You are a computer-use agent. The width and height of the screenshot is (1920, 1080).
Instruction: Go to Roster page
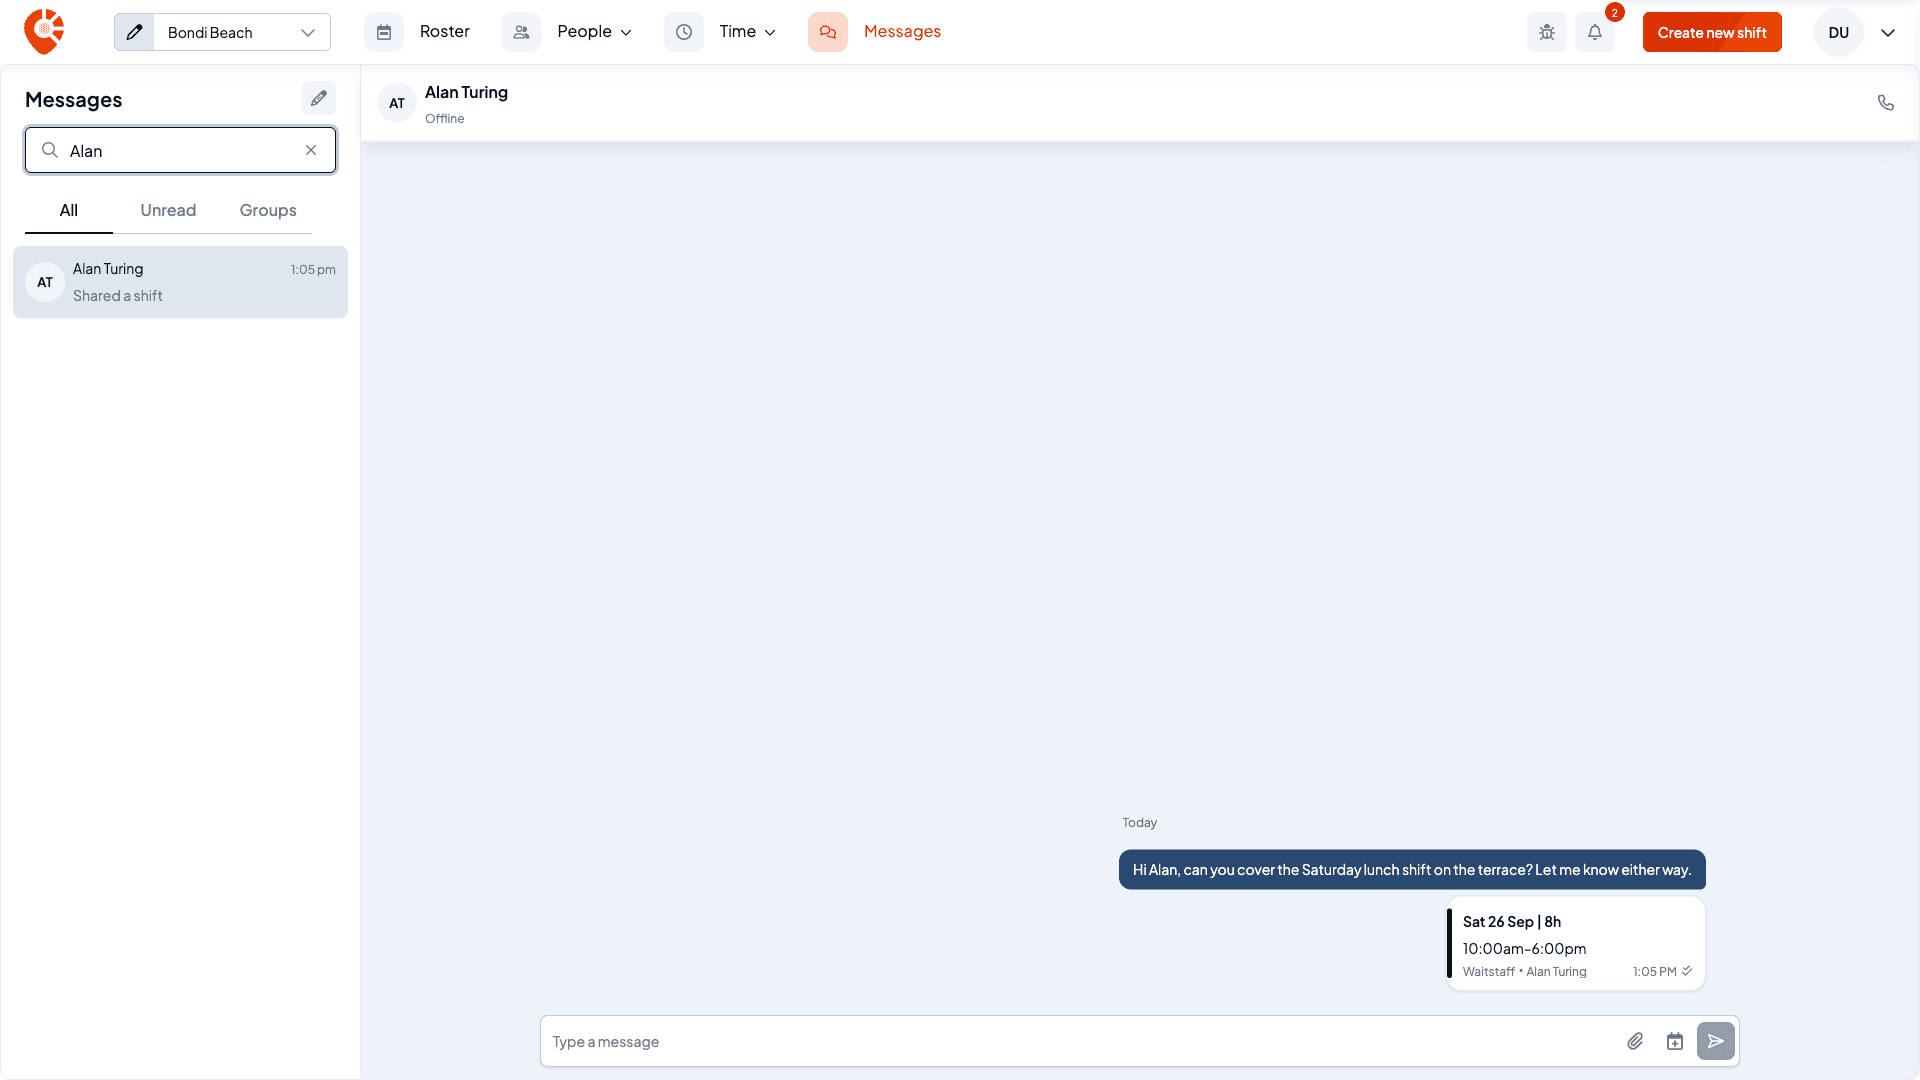pyautogui.click(x=445, y=32)
